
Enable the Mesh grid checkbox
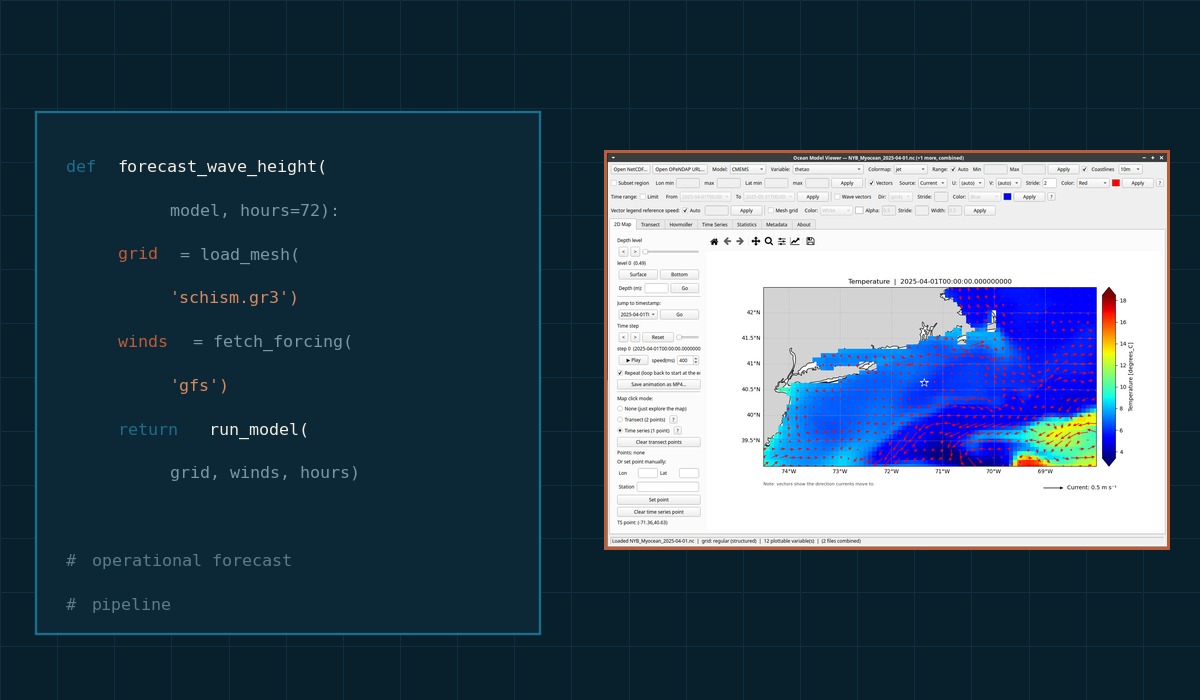pyautogui.click(x=771, y=210)
